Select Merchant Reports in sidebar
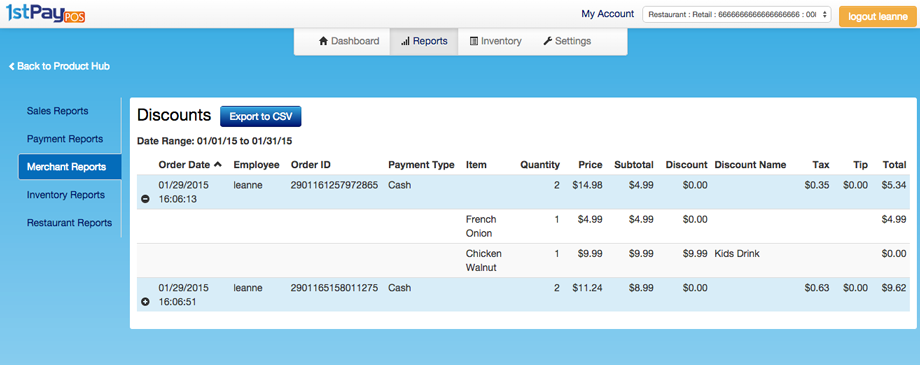Viewport: 920px width, 365px height. (70, 167)
